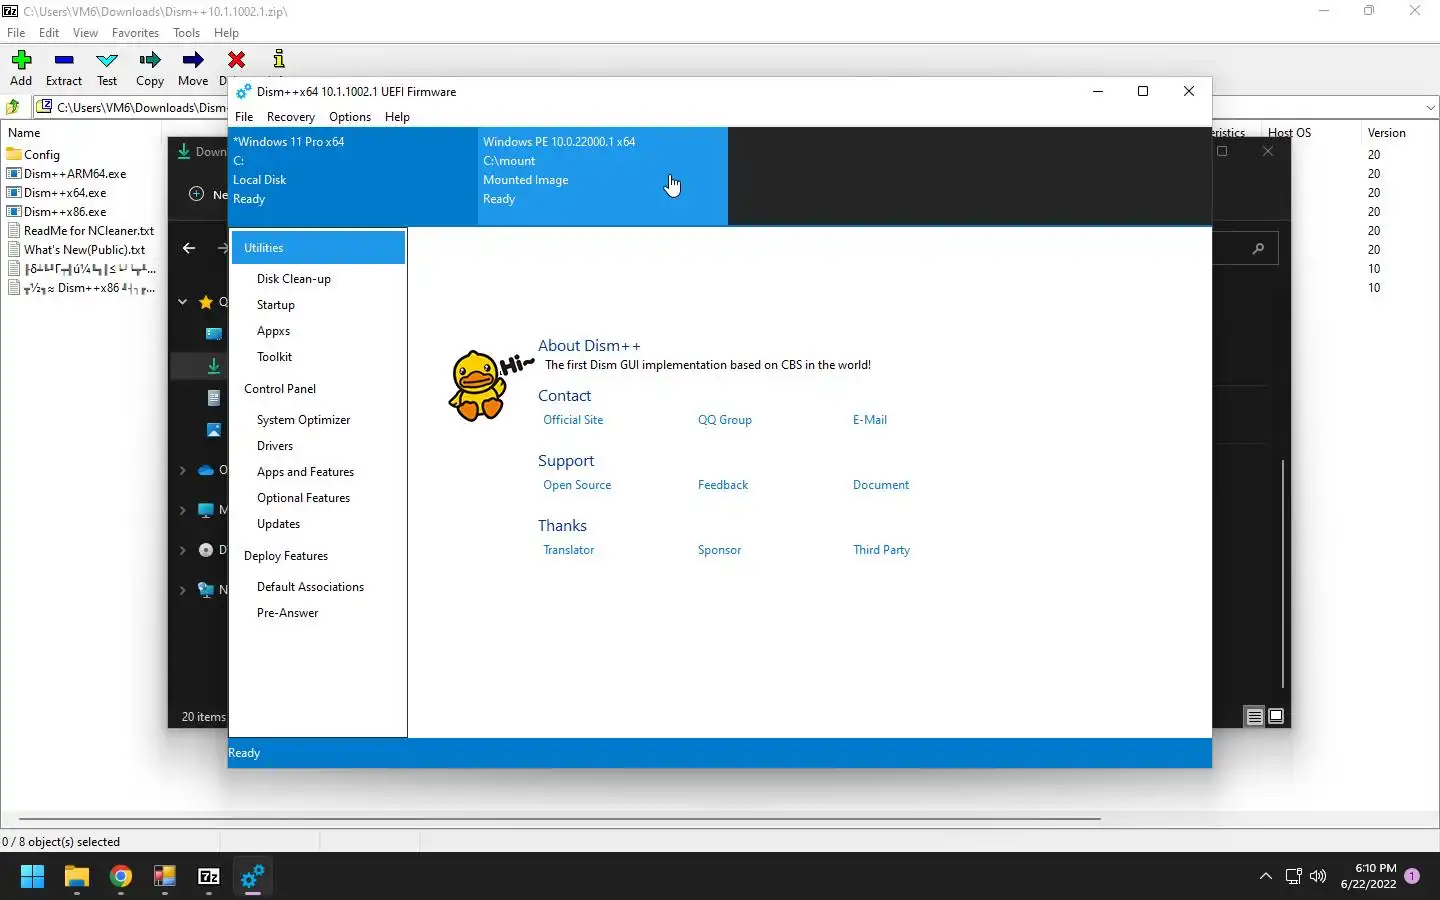Viewport: 1440px width, 900px height.
Task: Select the Windows PE mounted image tile
Action: click(x=603, y=175)
